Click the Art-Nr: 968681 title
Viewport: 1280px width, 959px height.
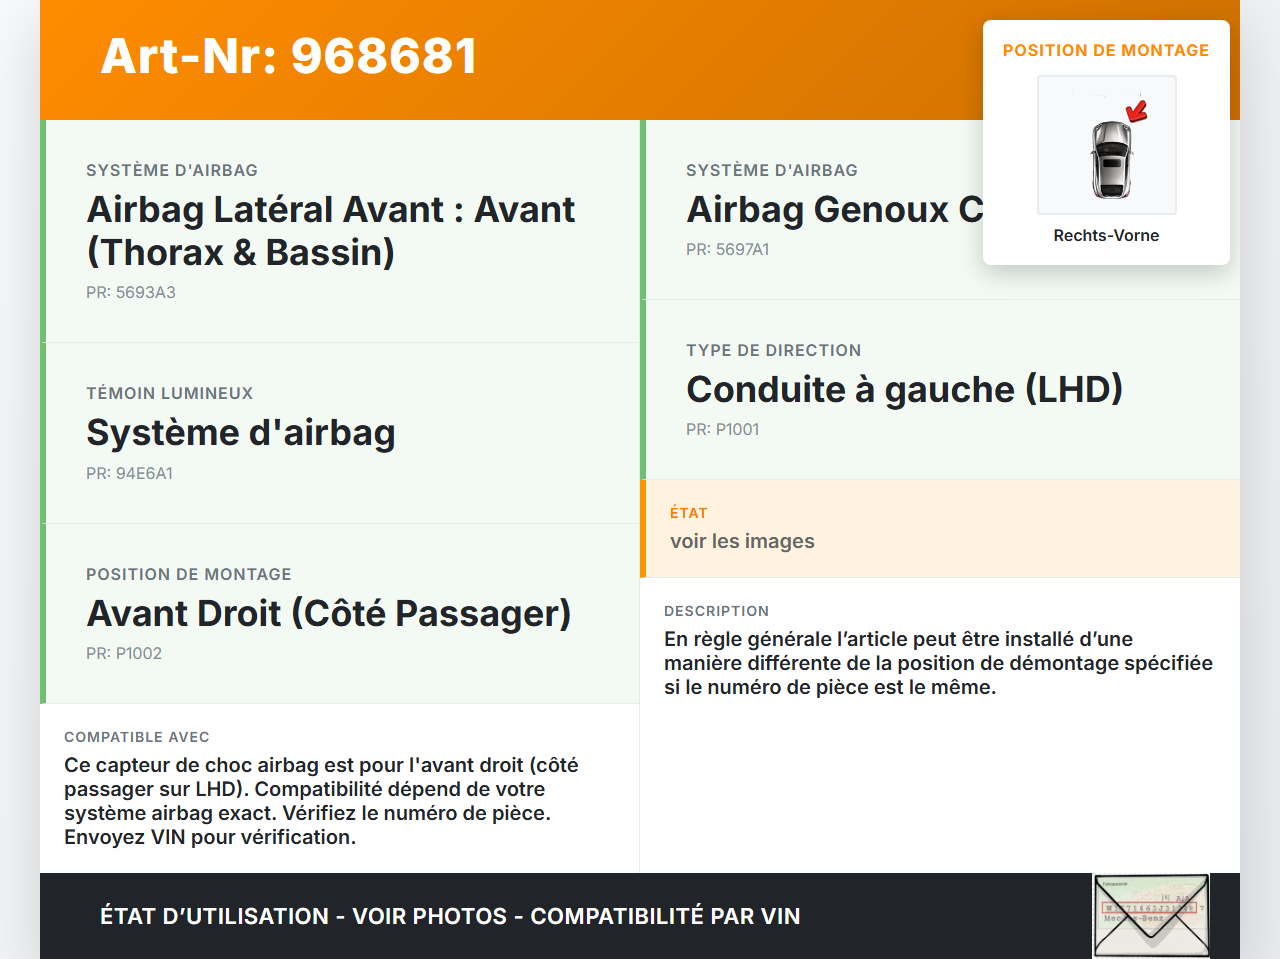(x=288, y=57)
